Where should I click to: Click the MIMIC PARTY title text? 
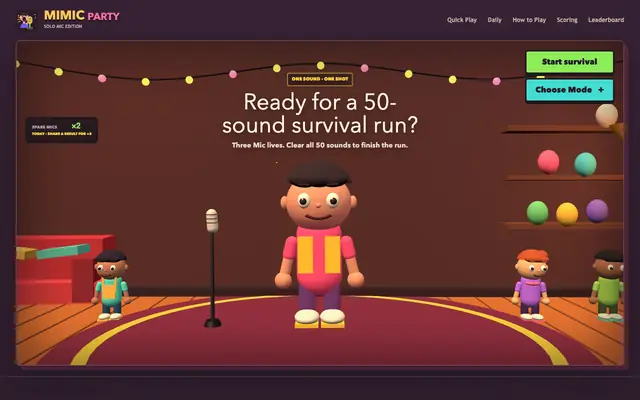(x=82, y=16)
